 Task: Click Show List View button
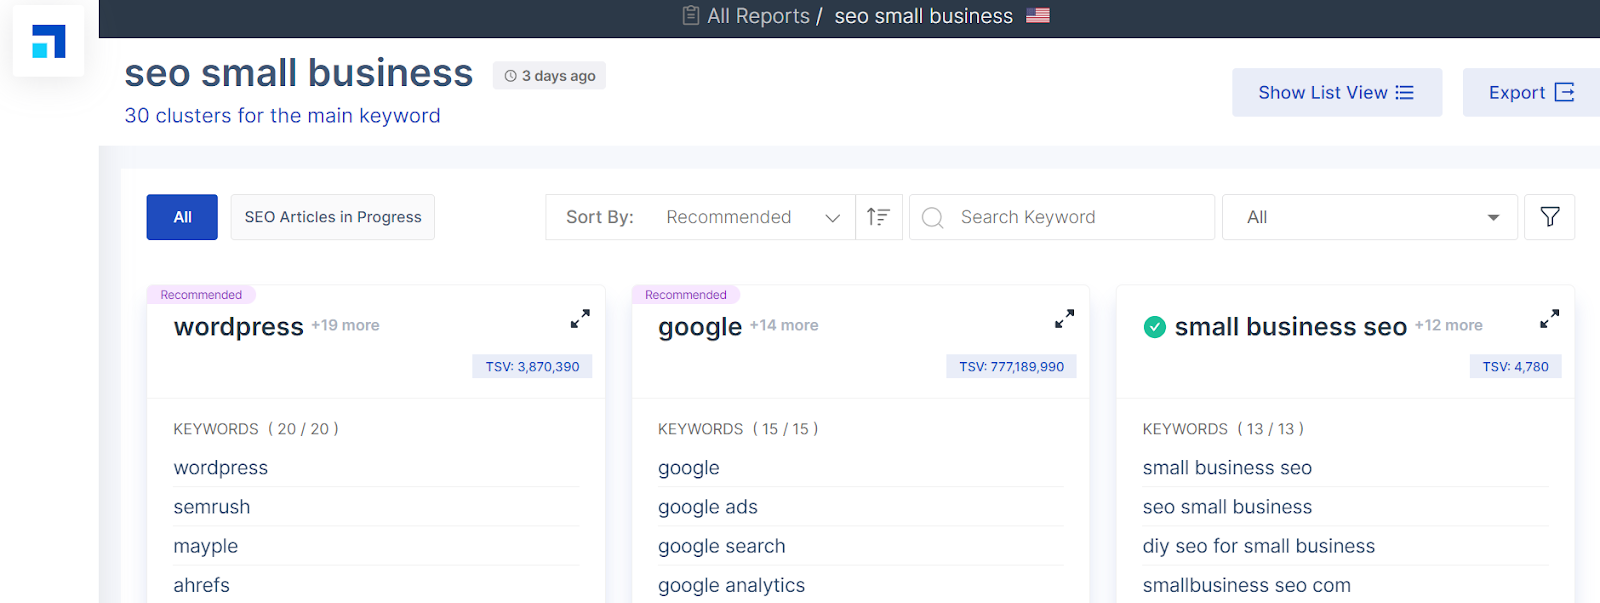(1336, 93)
